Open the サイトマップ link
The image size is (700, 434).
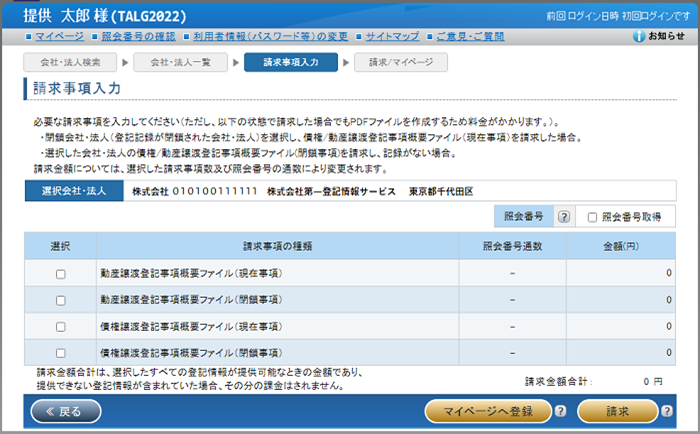coord(392,36)
